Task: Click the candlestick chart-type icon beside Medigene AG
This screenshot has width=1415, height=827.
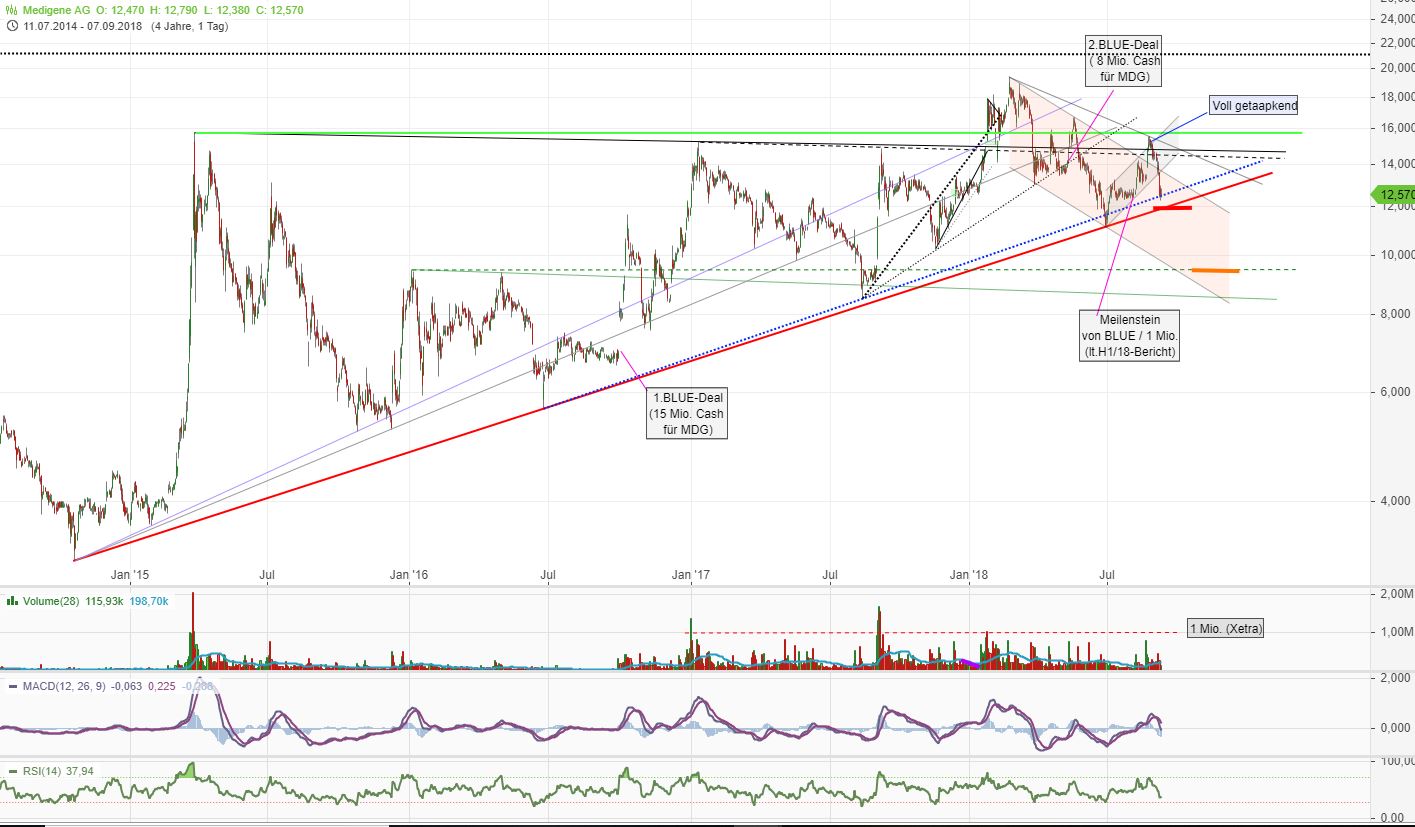Action: pyautogui.click(x=12, y=10)
